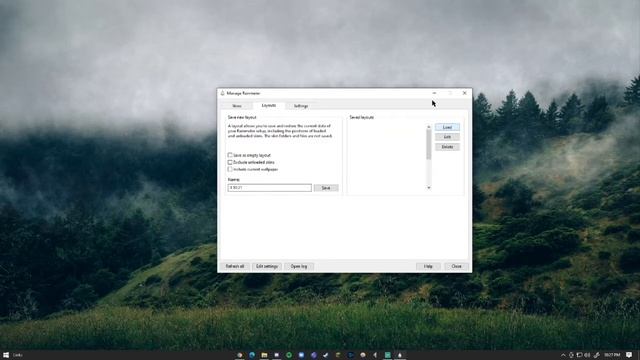Viewport: 640px width, 360px height.
Task: Click the teal square taskbar icon
Action: [x=387, y=355]
